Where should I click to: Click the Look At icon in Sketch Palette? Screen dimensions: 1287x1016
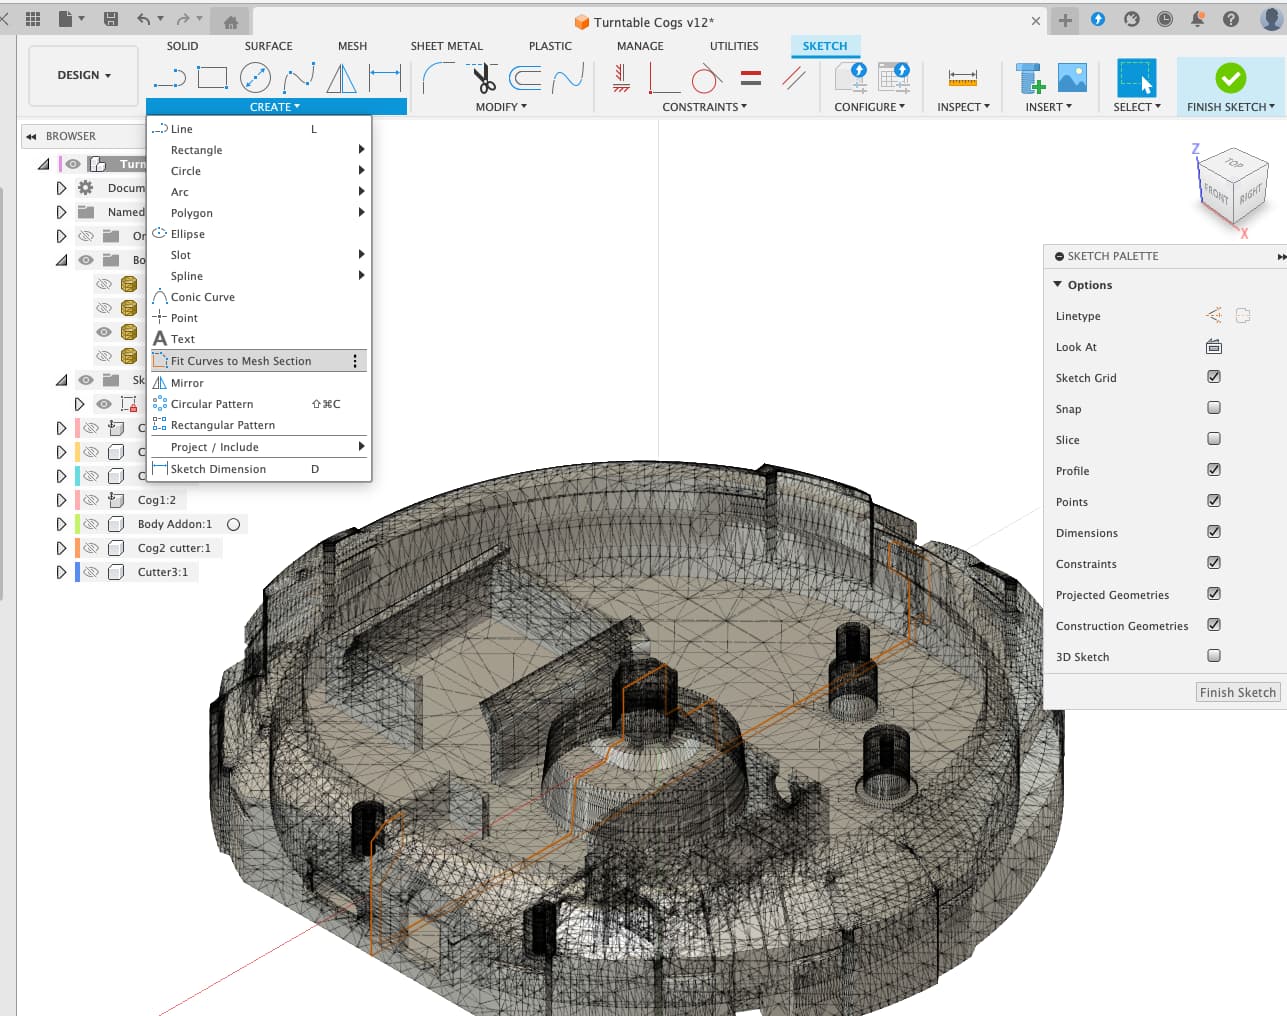1213,347
